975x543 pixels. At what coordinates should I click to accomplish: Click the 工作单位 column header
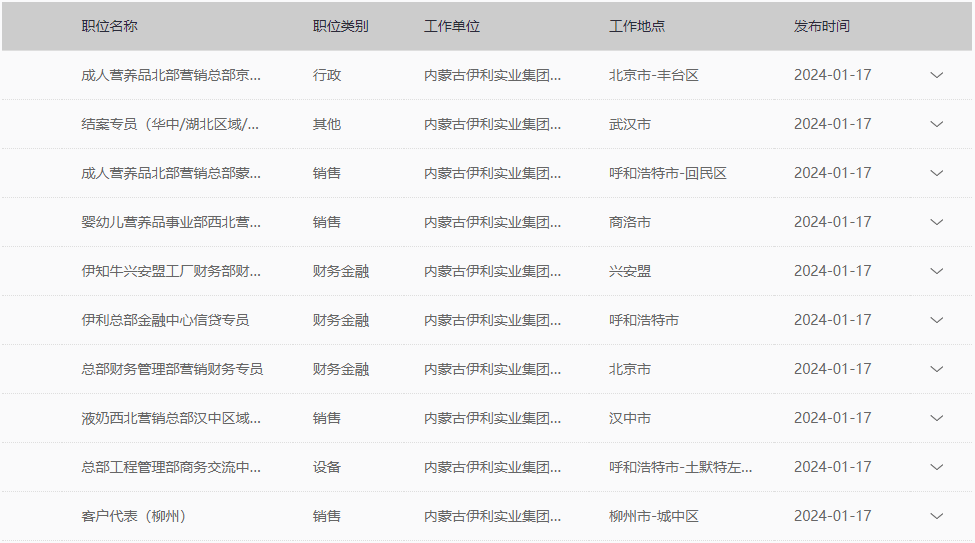(x=452, y=26)
